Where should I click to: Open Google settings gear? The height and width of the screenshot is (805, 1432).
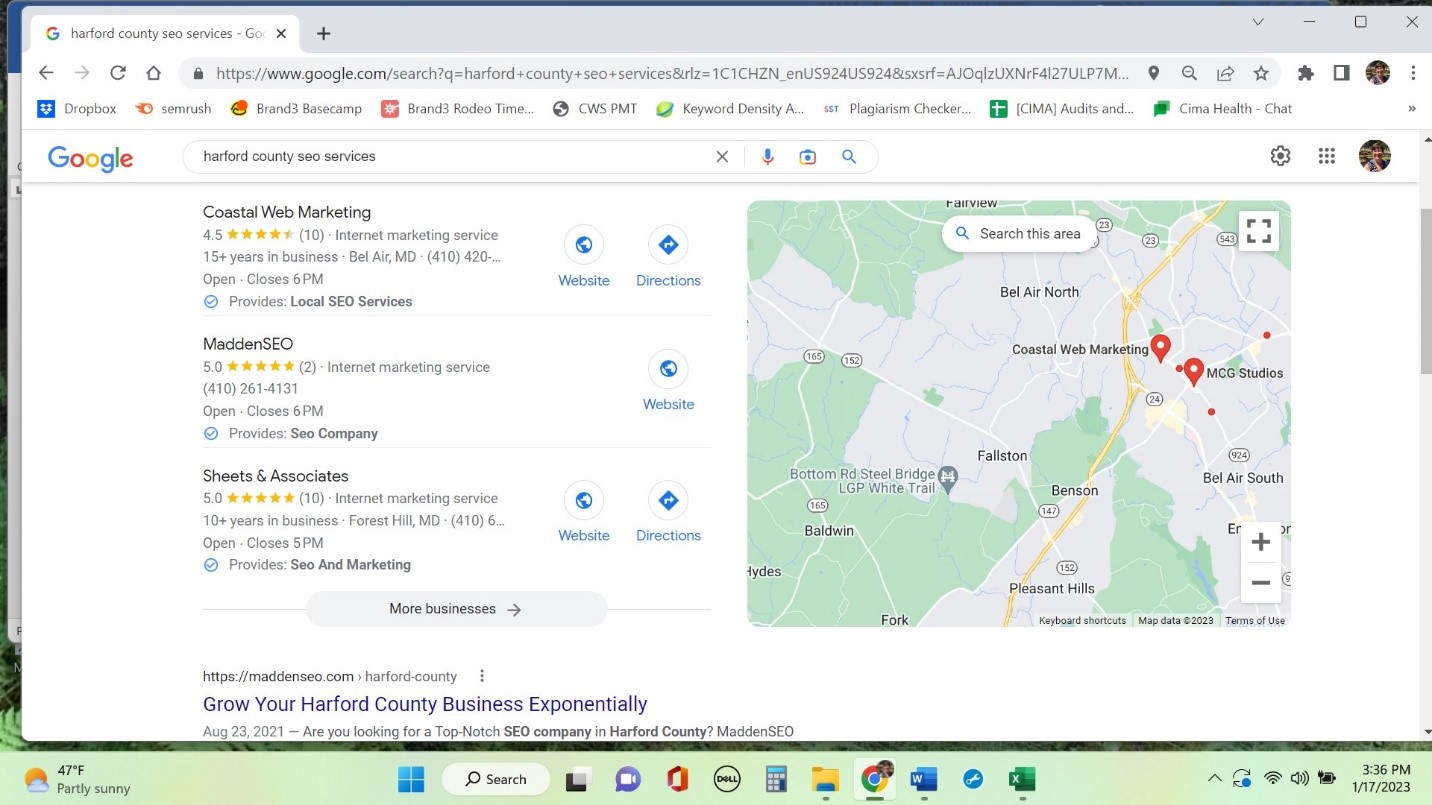pos(1280,156)
